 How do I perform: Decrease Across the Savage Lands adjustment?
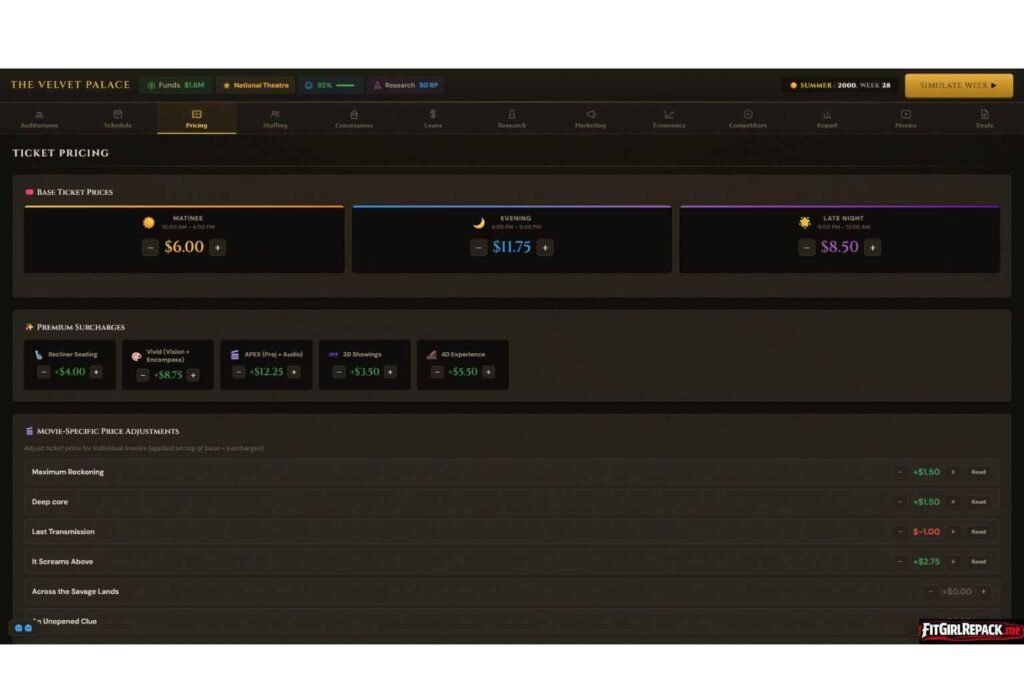click(931, 592)
